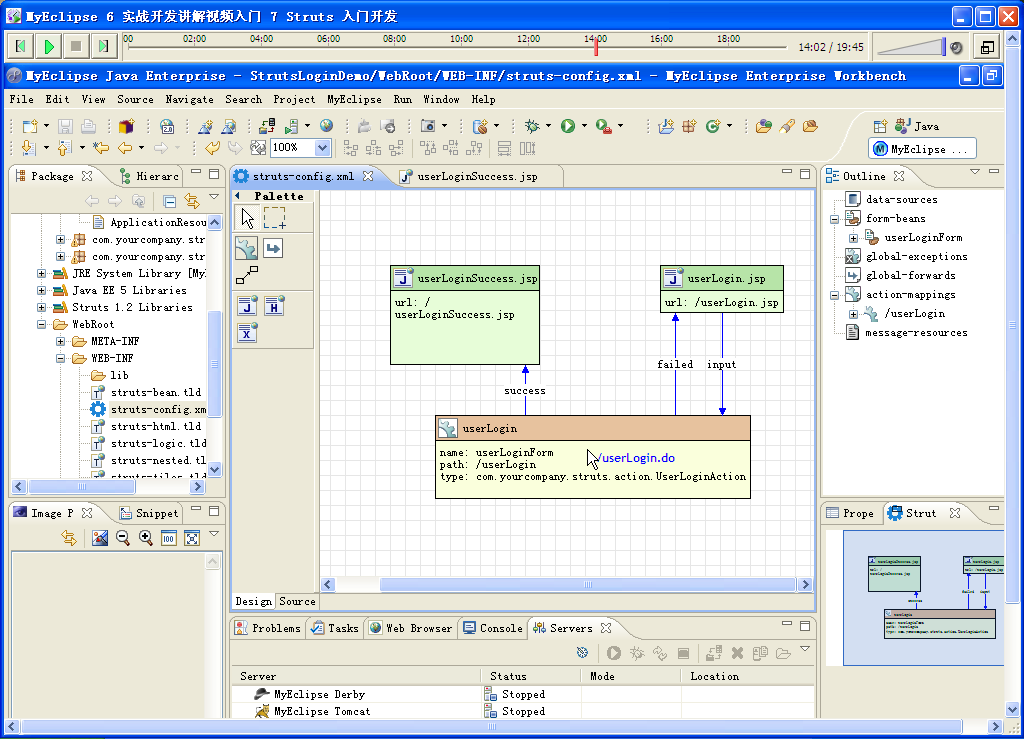Open the Project menu
The width and height of the screenshot is (1024, 739).
click(294, 99)
